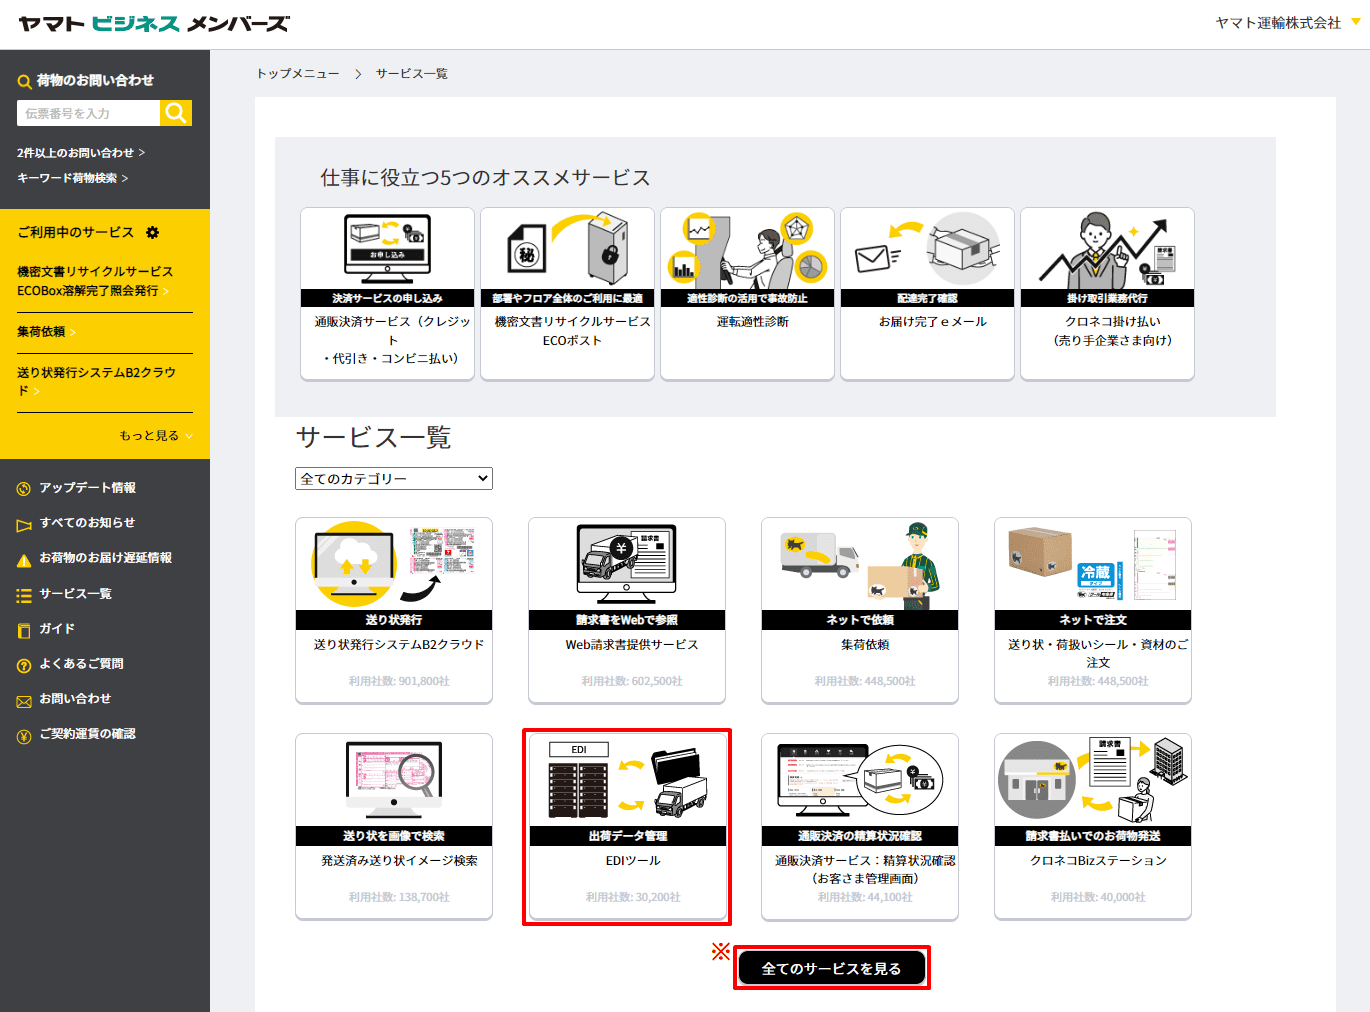Click the すべてのお知らせ flag icon
This screenshot has width=1370, height=1012.
24,525
